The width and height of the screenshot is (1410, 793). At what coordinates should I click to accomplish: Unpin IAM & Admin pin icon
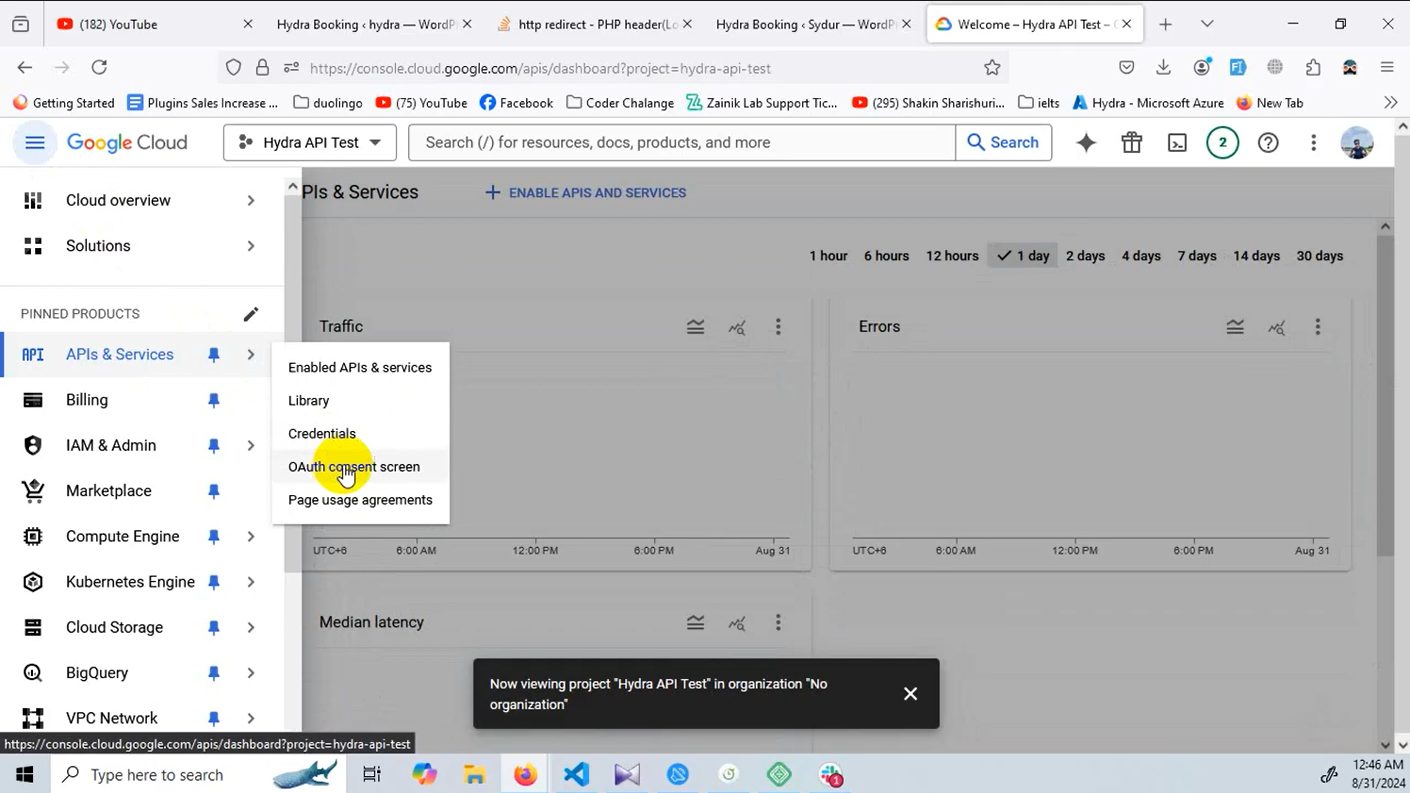pyautogui.click(x=213, y=446)
